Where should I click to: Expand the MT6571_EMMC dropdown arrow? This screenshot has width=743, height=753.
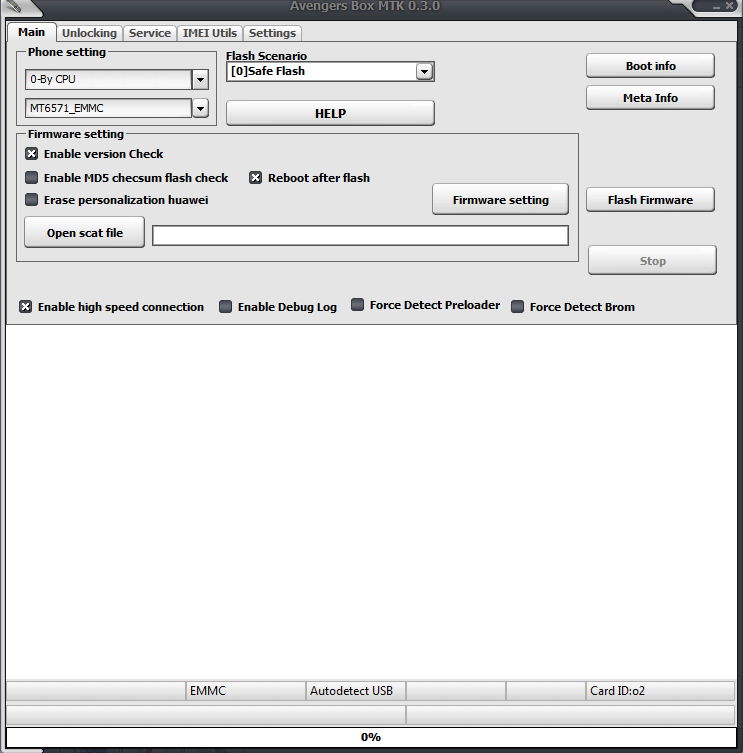200,108
